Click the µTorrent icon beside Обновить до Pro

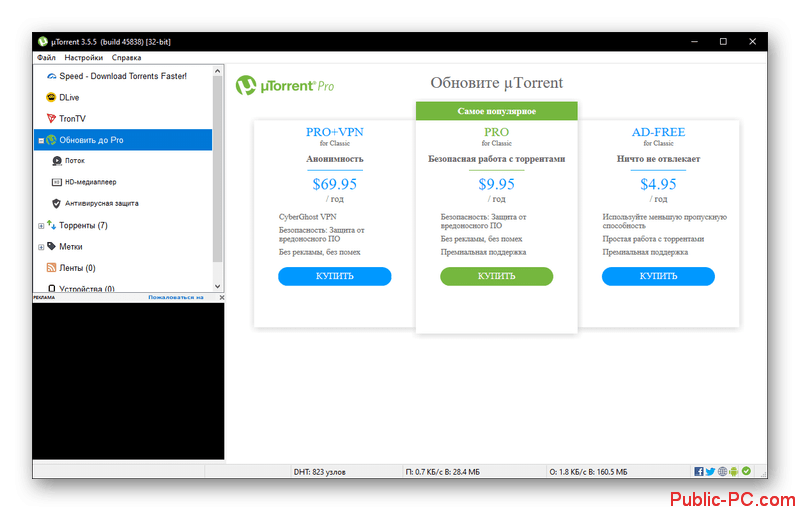point(51,140)
